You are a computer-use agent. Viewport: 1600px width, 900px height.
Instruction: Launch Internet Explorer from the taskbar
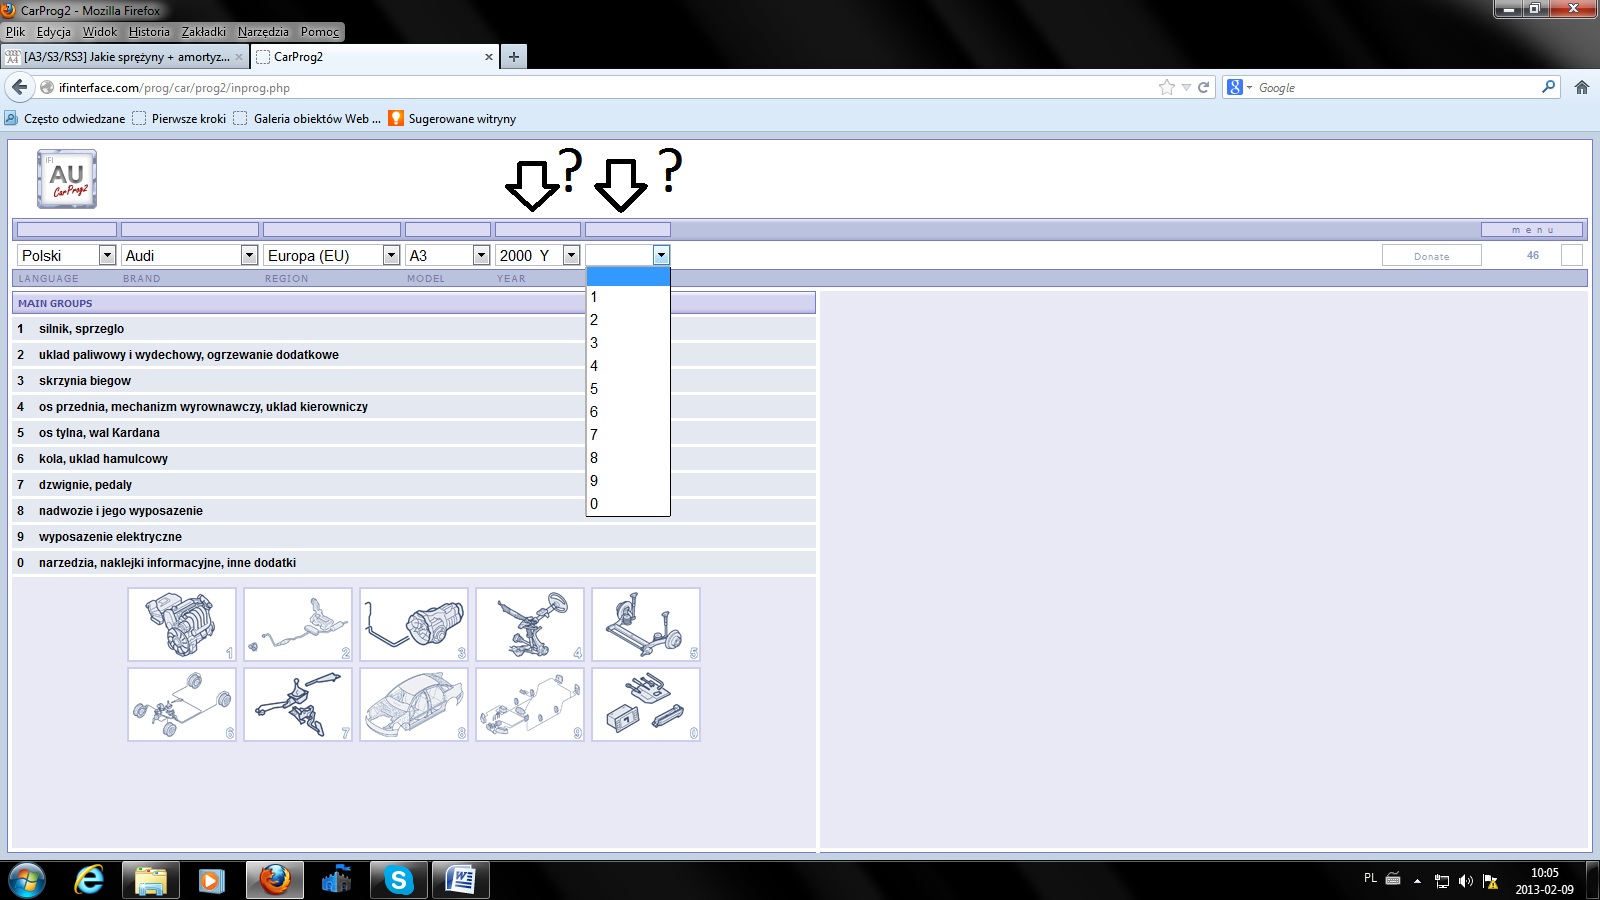click(89, 880)
